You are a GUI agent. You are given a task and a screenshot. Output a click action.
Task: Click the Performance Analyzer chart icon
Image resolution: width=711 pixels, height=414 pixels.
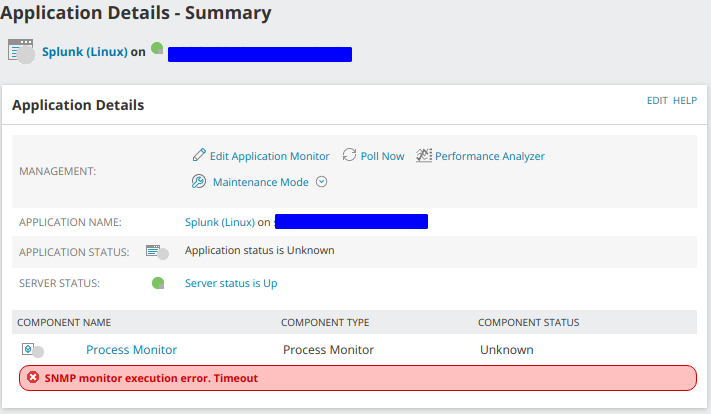coord(424,156)
